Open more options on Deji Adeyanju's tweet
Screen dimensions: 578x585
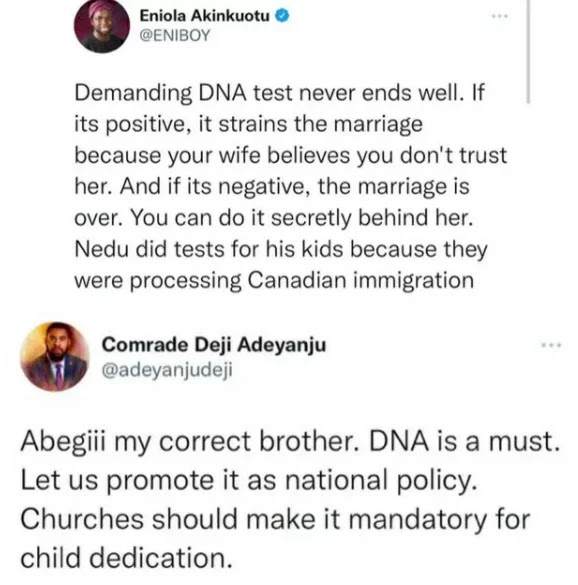coord(552,345)
